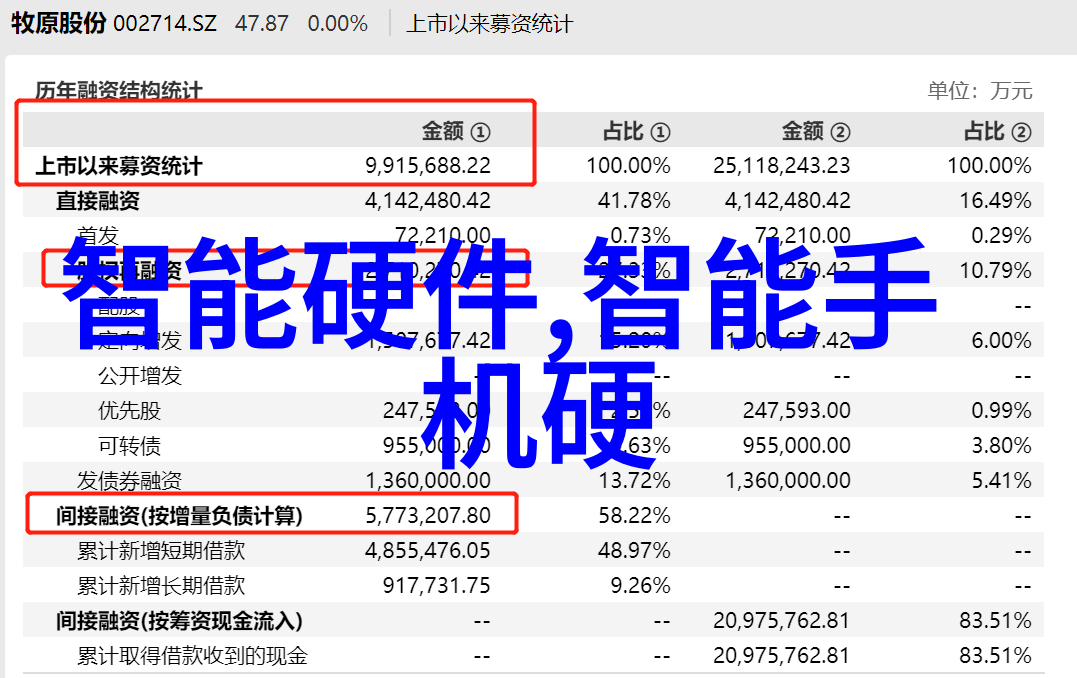This screenshot has height=678, width=1077.
Task: Click the stock price 47.87
Action: coord(262,24)
